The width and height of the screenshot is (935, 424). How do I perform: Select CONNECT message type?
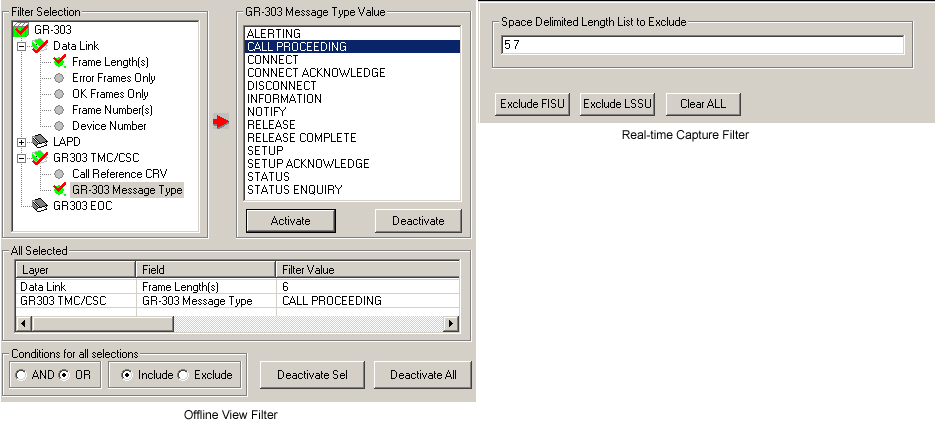352,60
